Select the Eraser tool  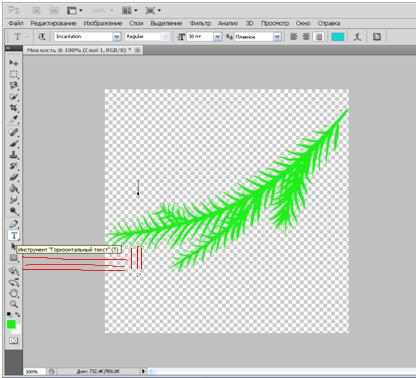14,177
